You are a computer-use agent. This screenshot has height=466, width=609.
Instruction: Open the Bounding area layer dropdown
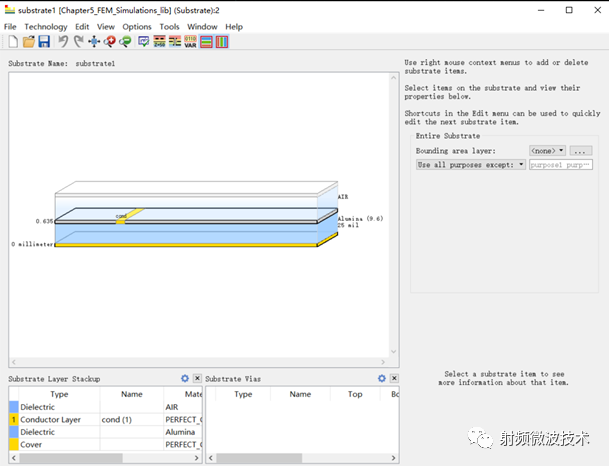(547, 150)
